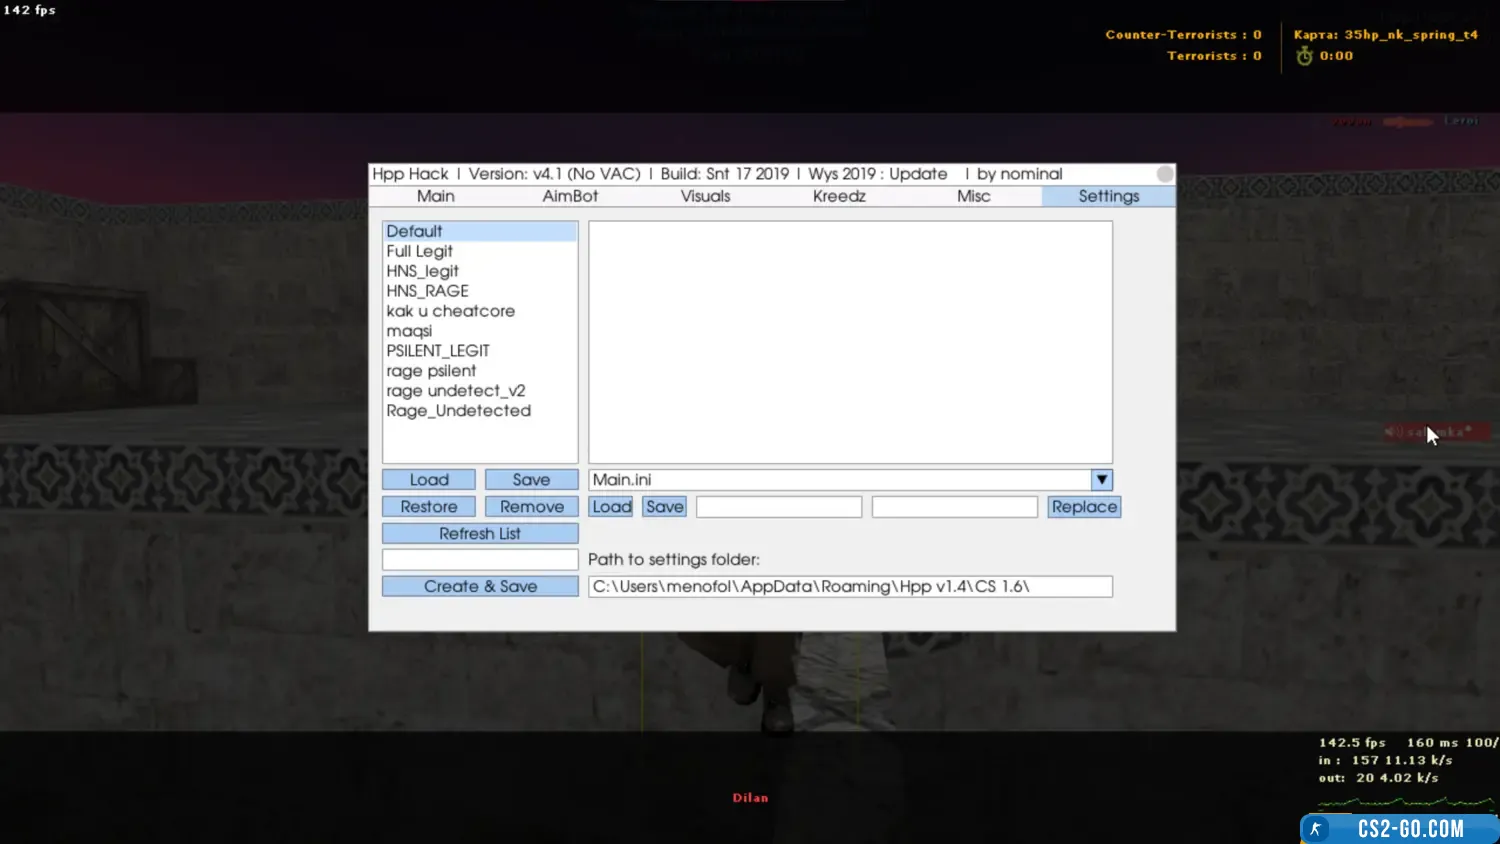Open the Main.ini file combo box
The width and height of the screenshot is (1500, 844).
tap(838, 480)
